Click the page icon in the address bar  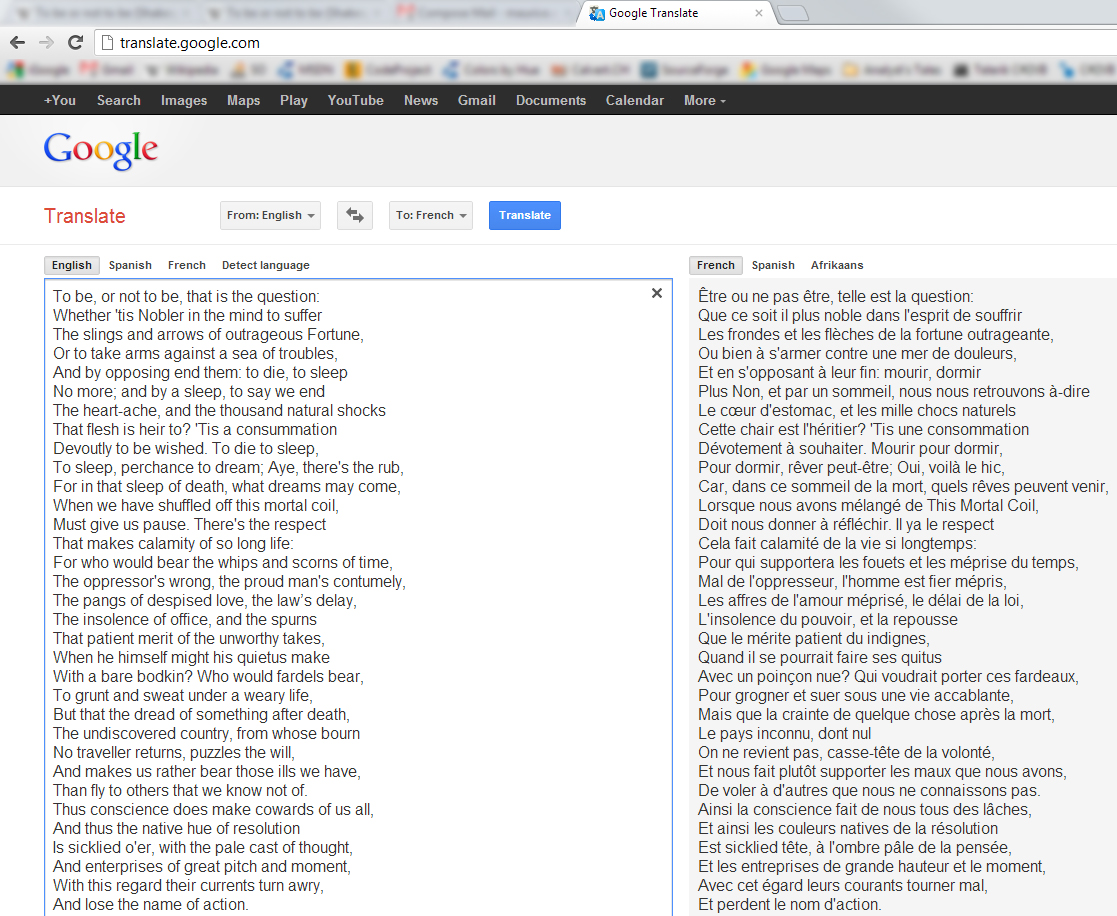click(x=108, y=43)
